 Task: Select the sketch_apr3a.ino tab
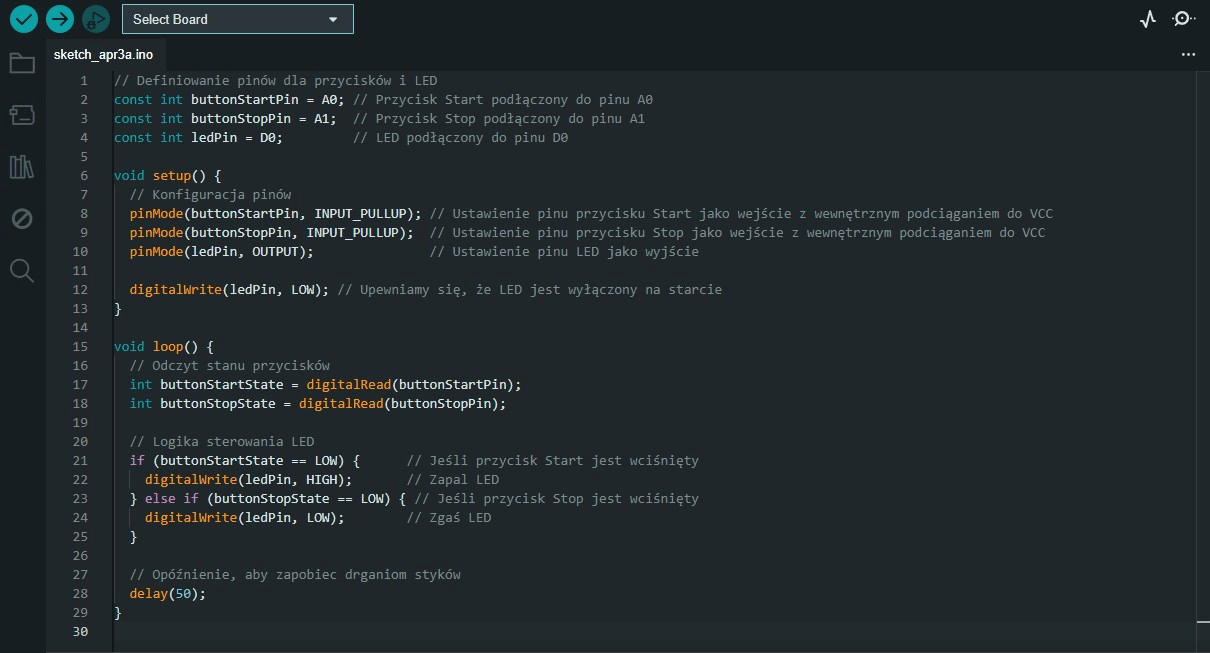(104, 54)
